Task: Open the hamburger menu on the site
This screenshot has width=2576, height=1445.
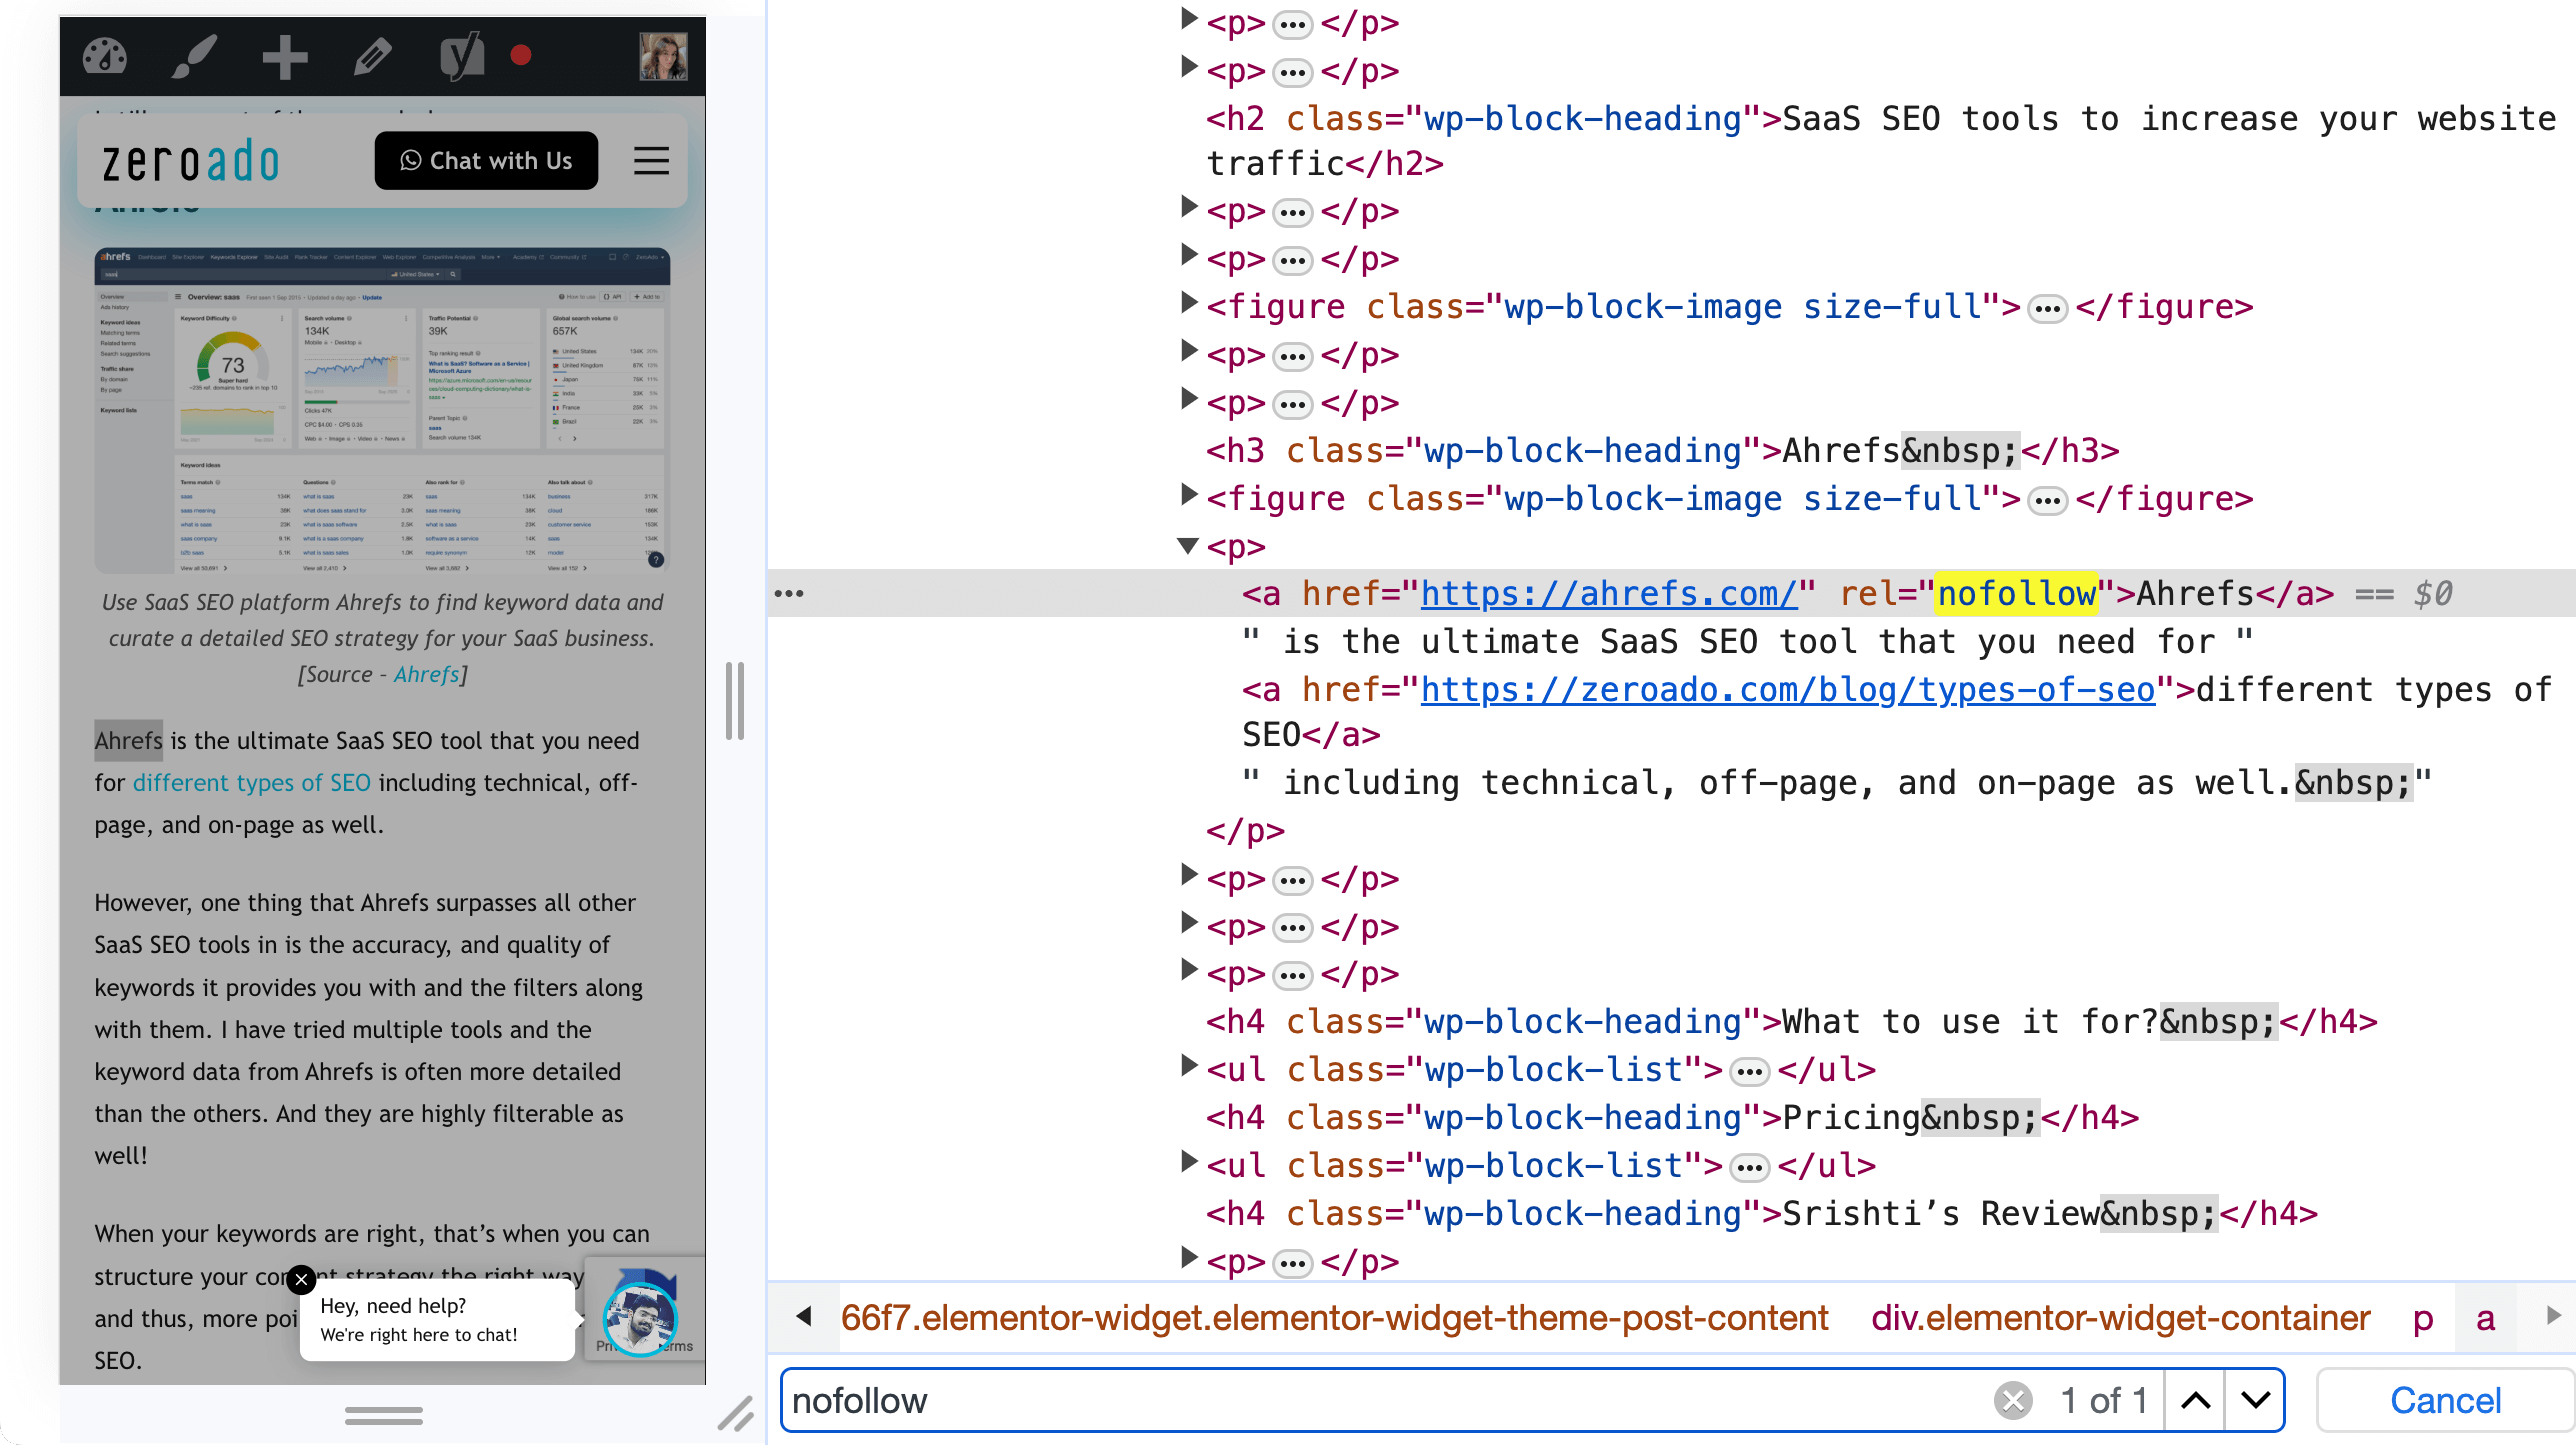Action: [x=651, y=160]
